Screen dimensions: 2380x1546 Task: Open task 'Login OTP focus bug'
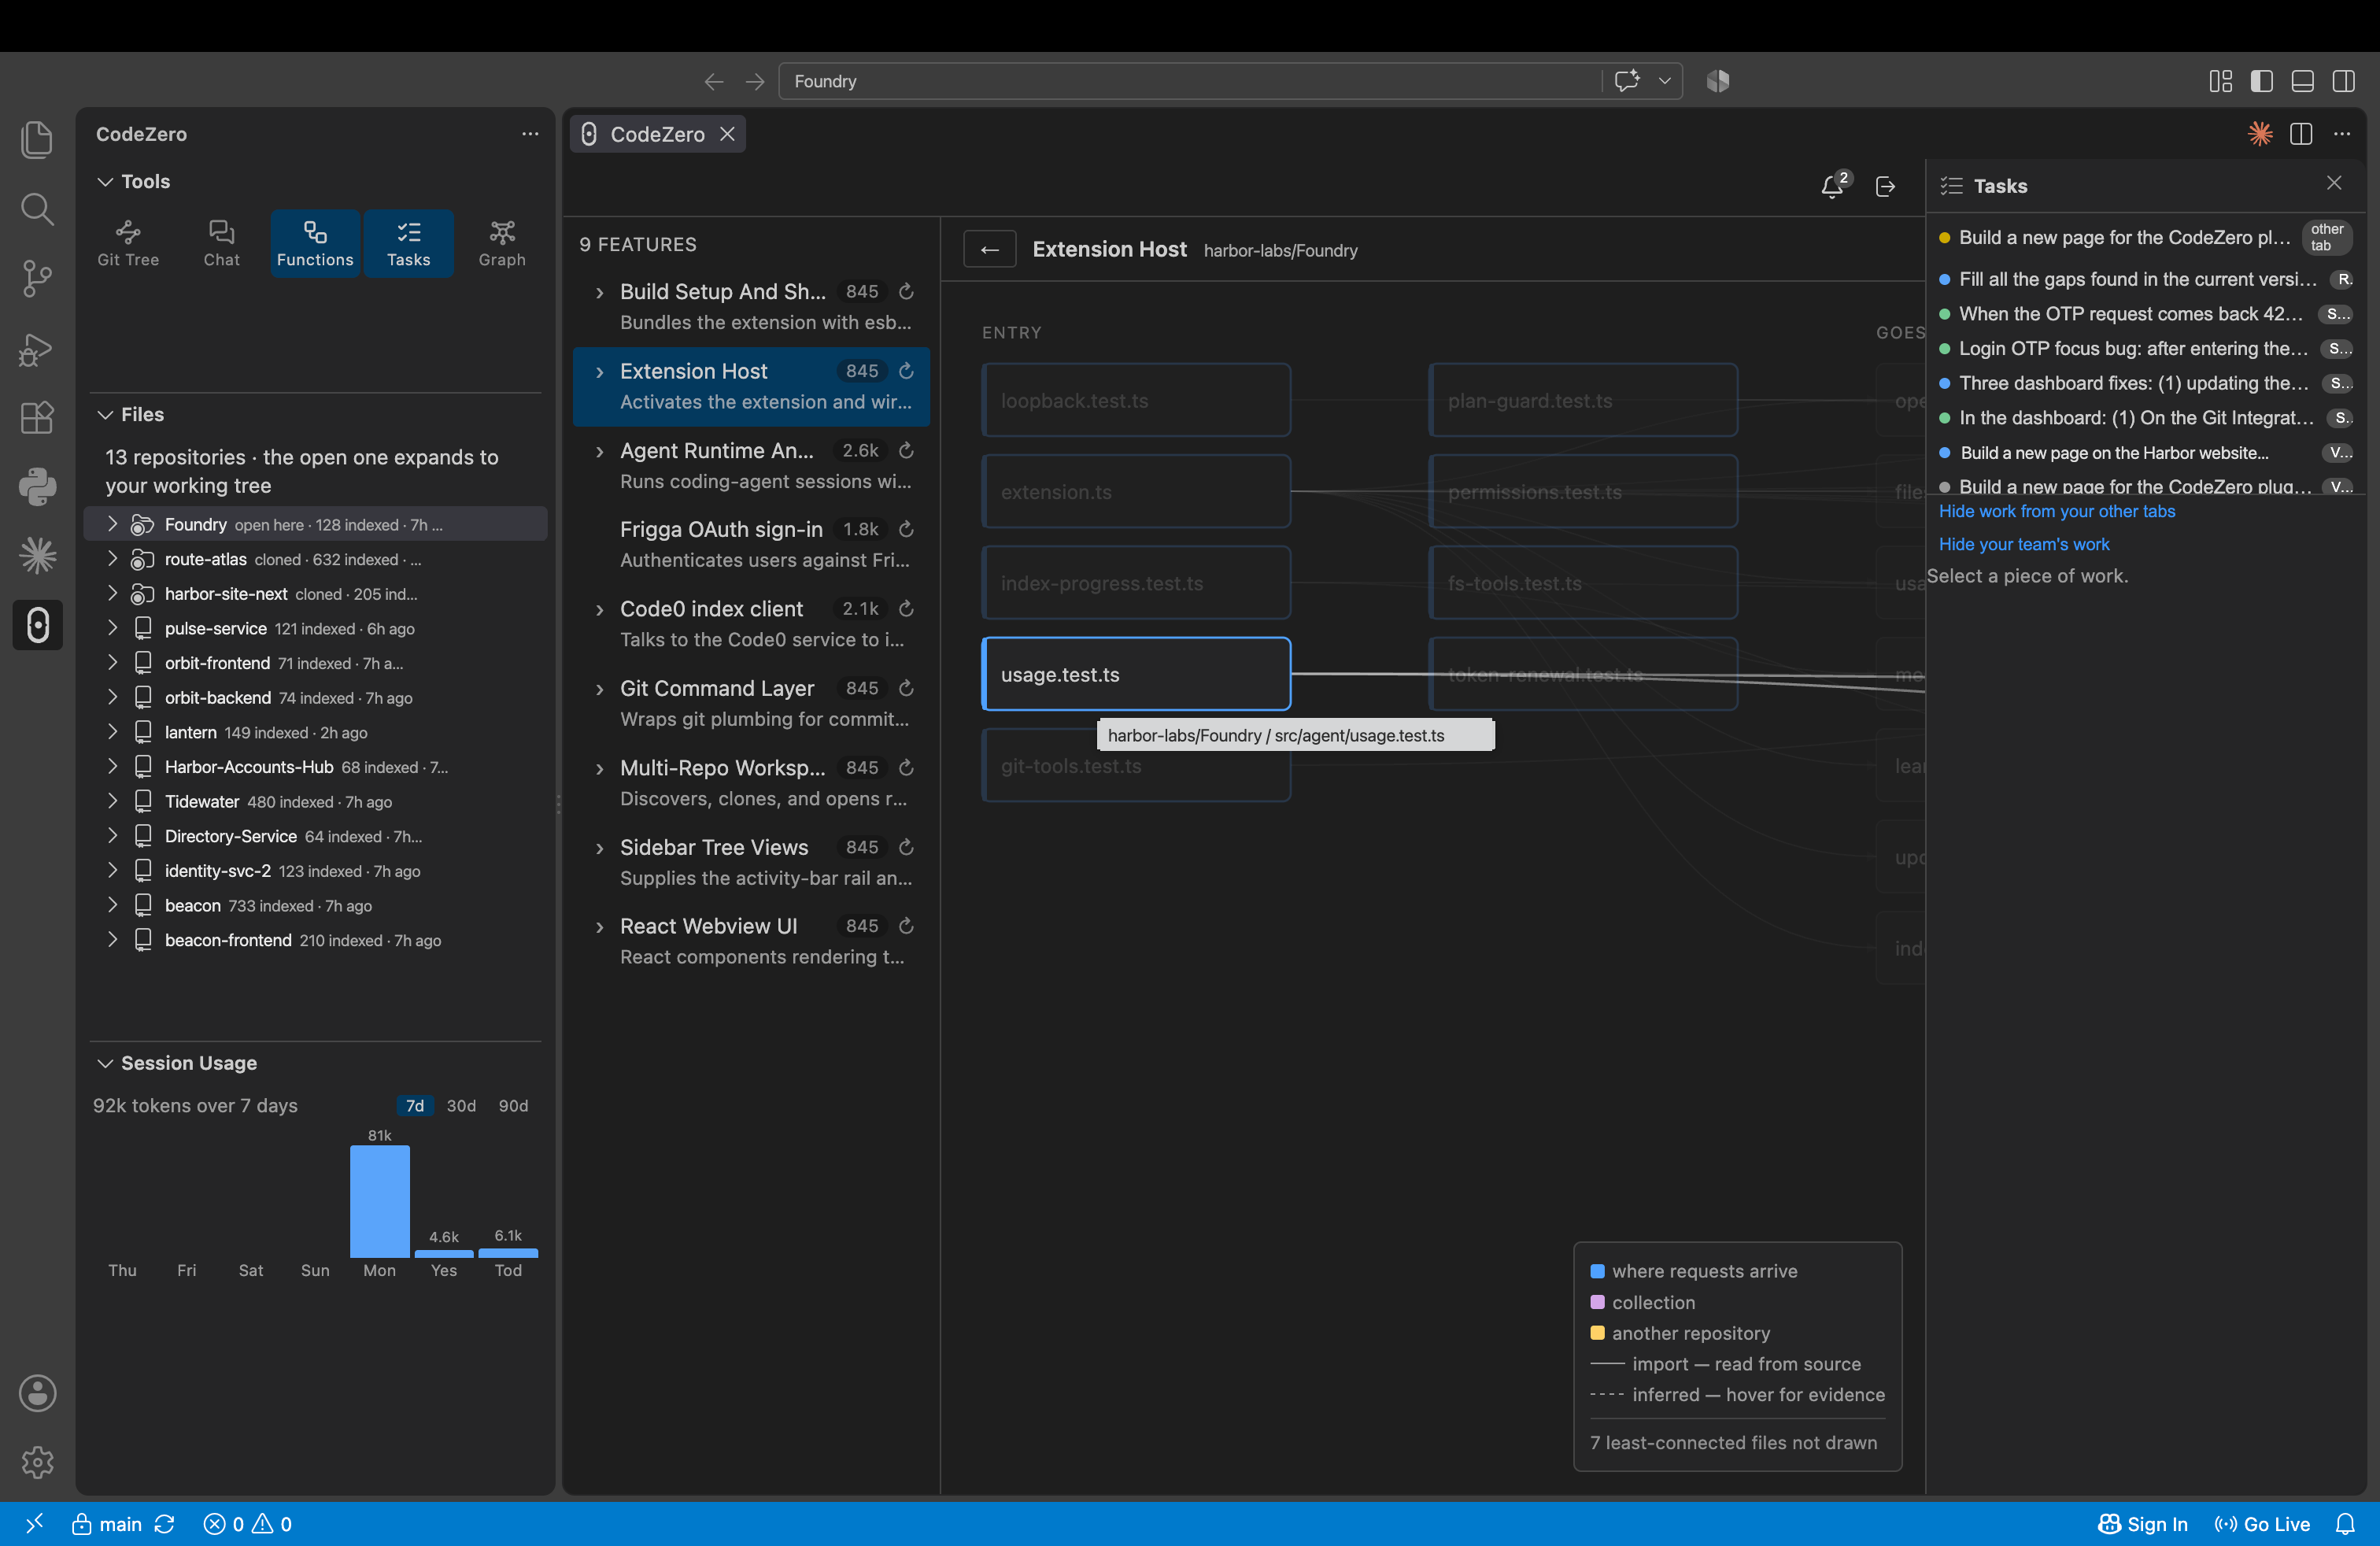[2145, 348]
